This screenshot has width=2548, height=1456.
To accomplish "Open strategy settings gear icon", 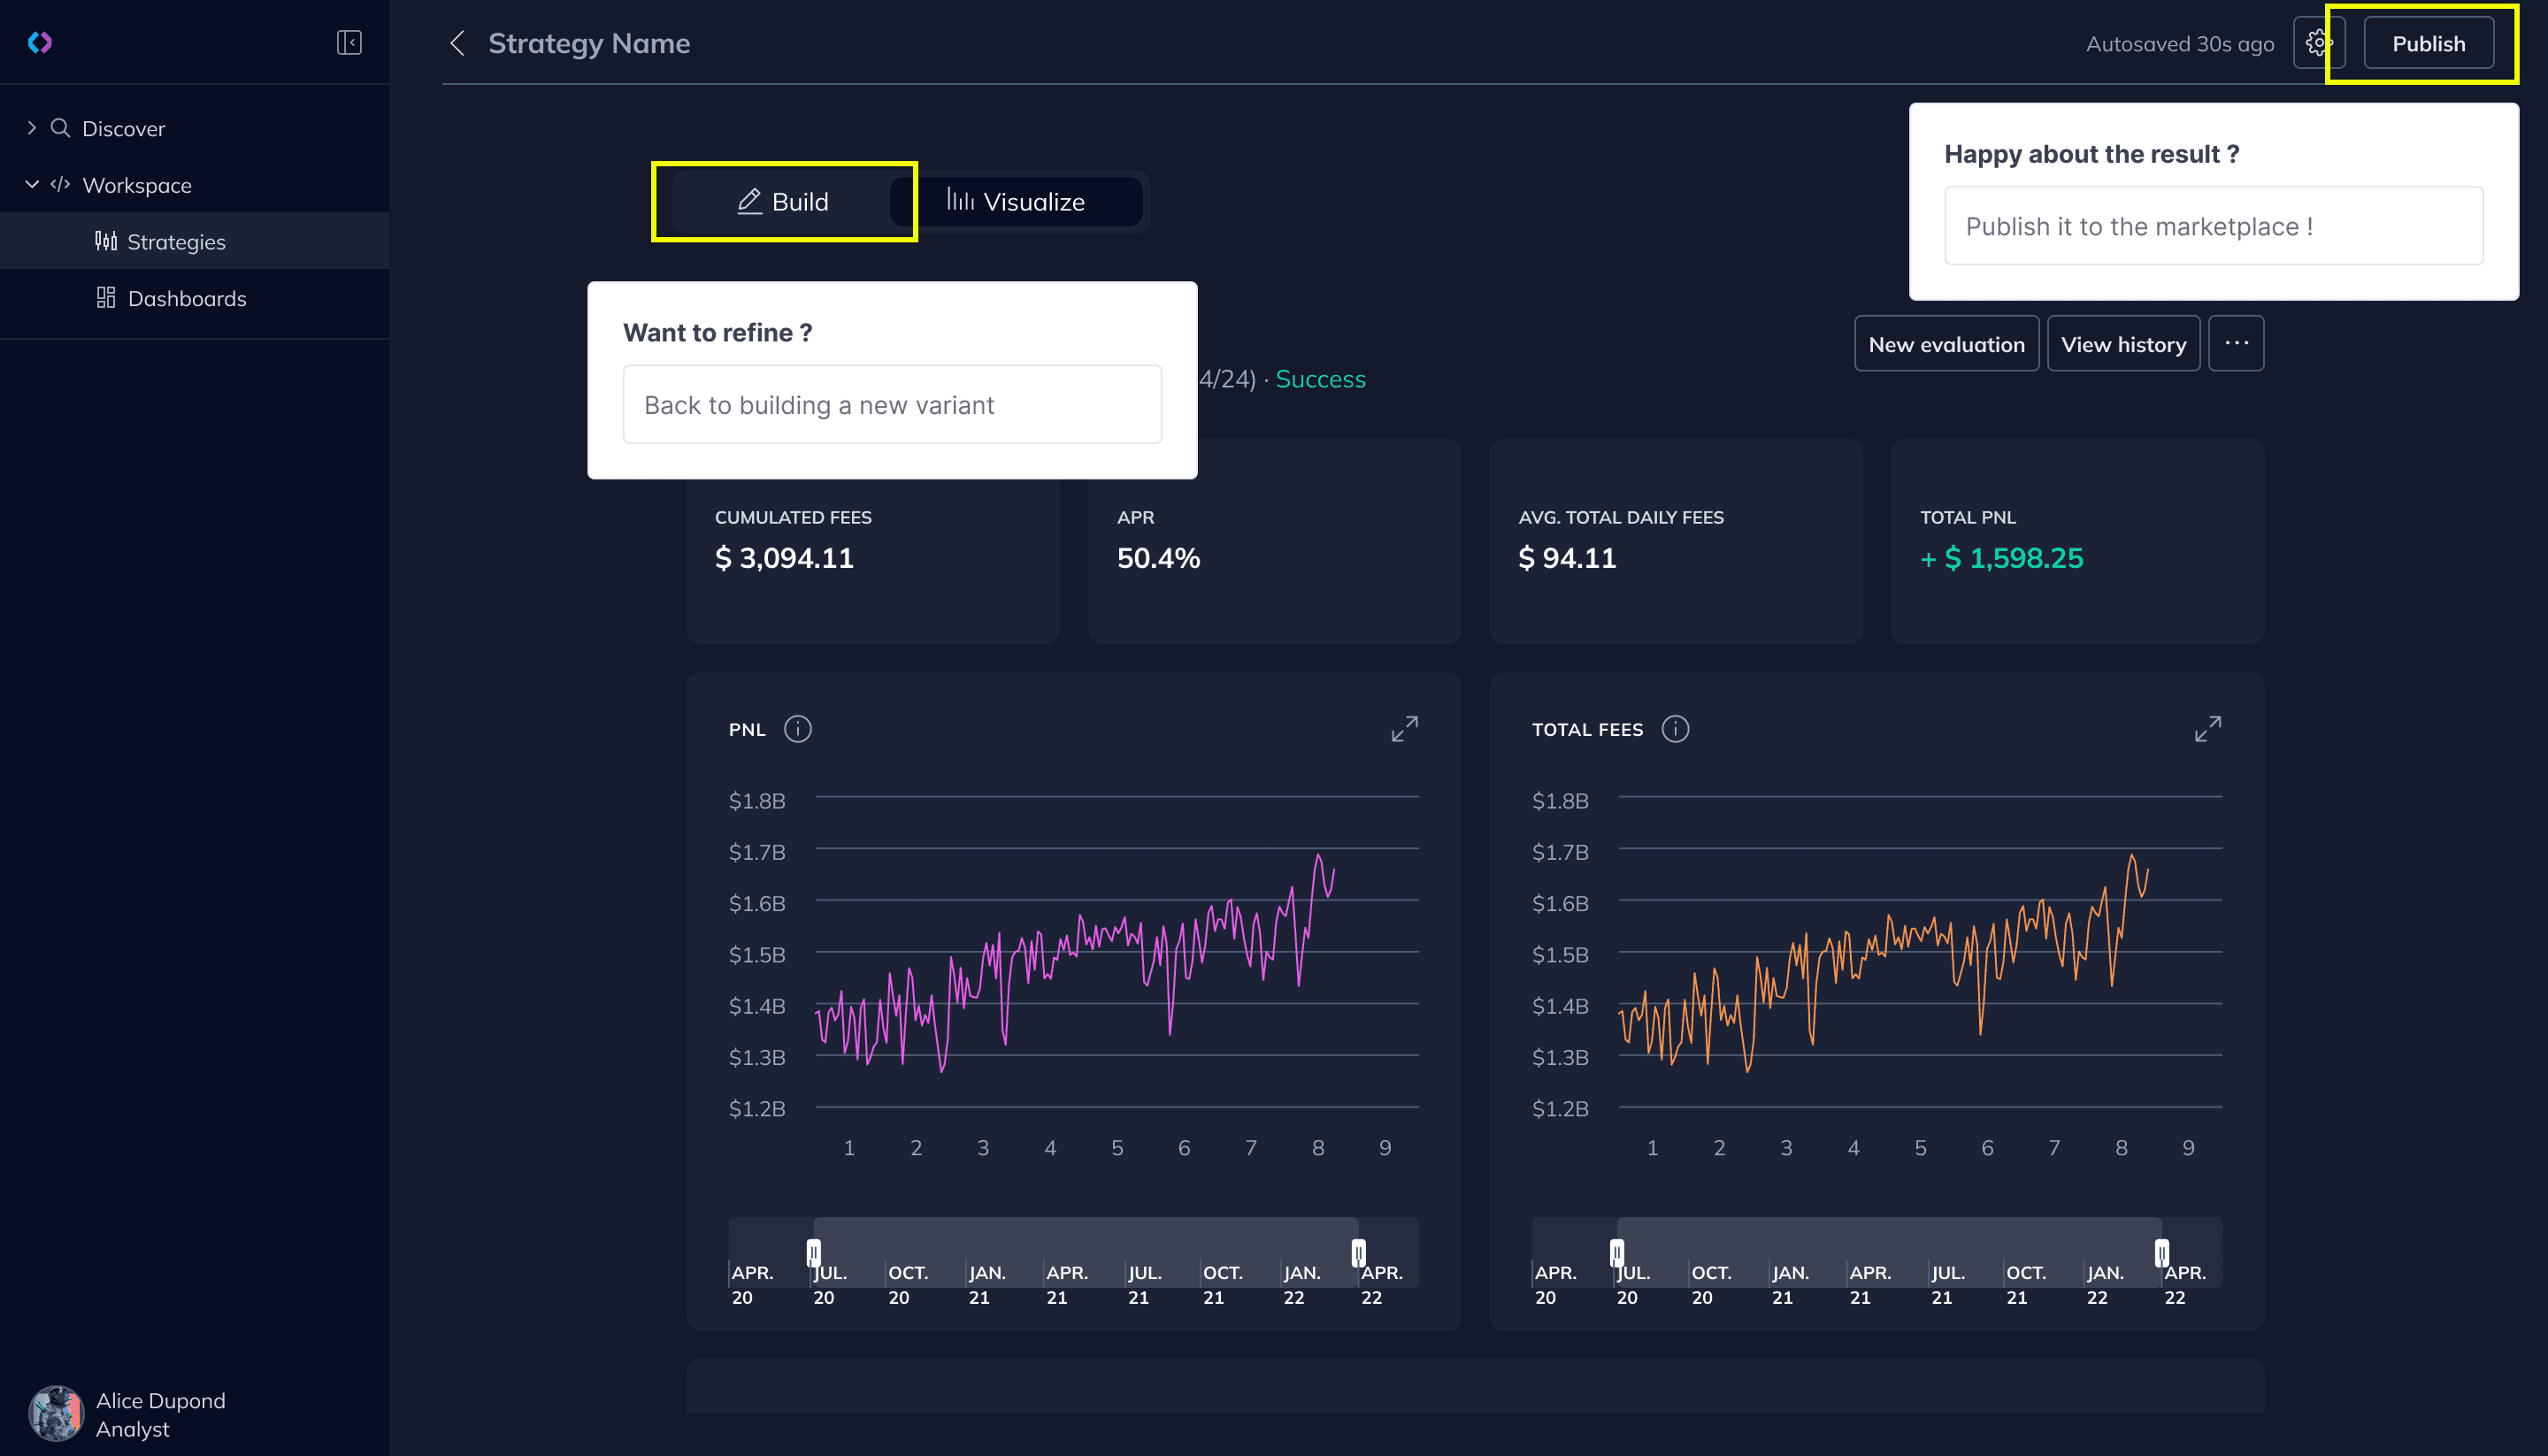I will click(2317, 43).
